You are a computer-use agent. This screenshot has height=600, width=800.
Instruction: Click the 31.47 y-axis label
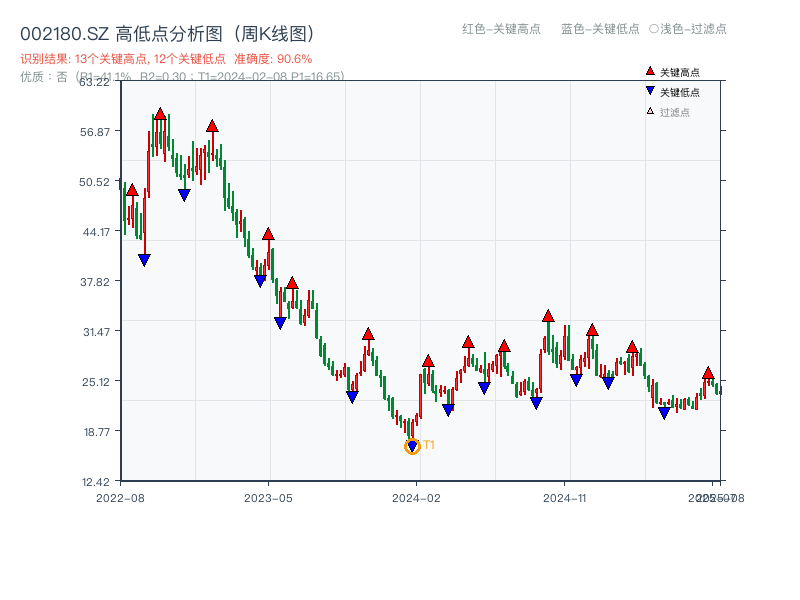pyautogui.click(x=96, y=332)
